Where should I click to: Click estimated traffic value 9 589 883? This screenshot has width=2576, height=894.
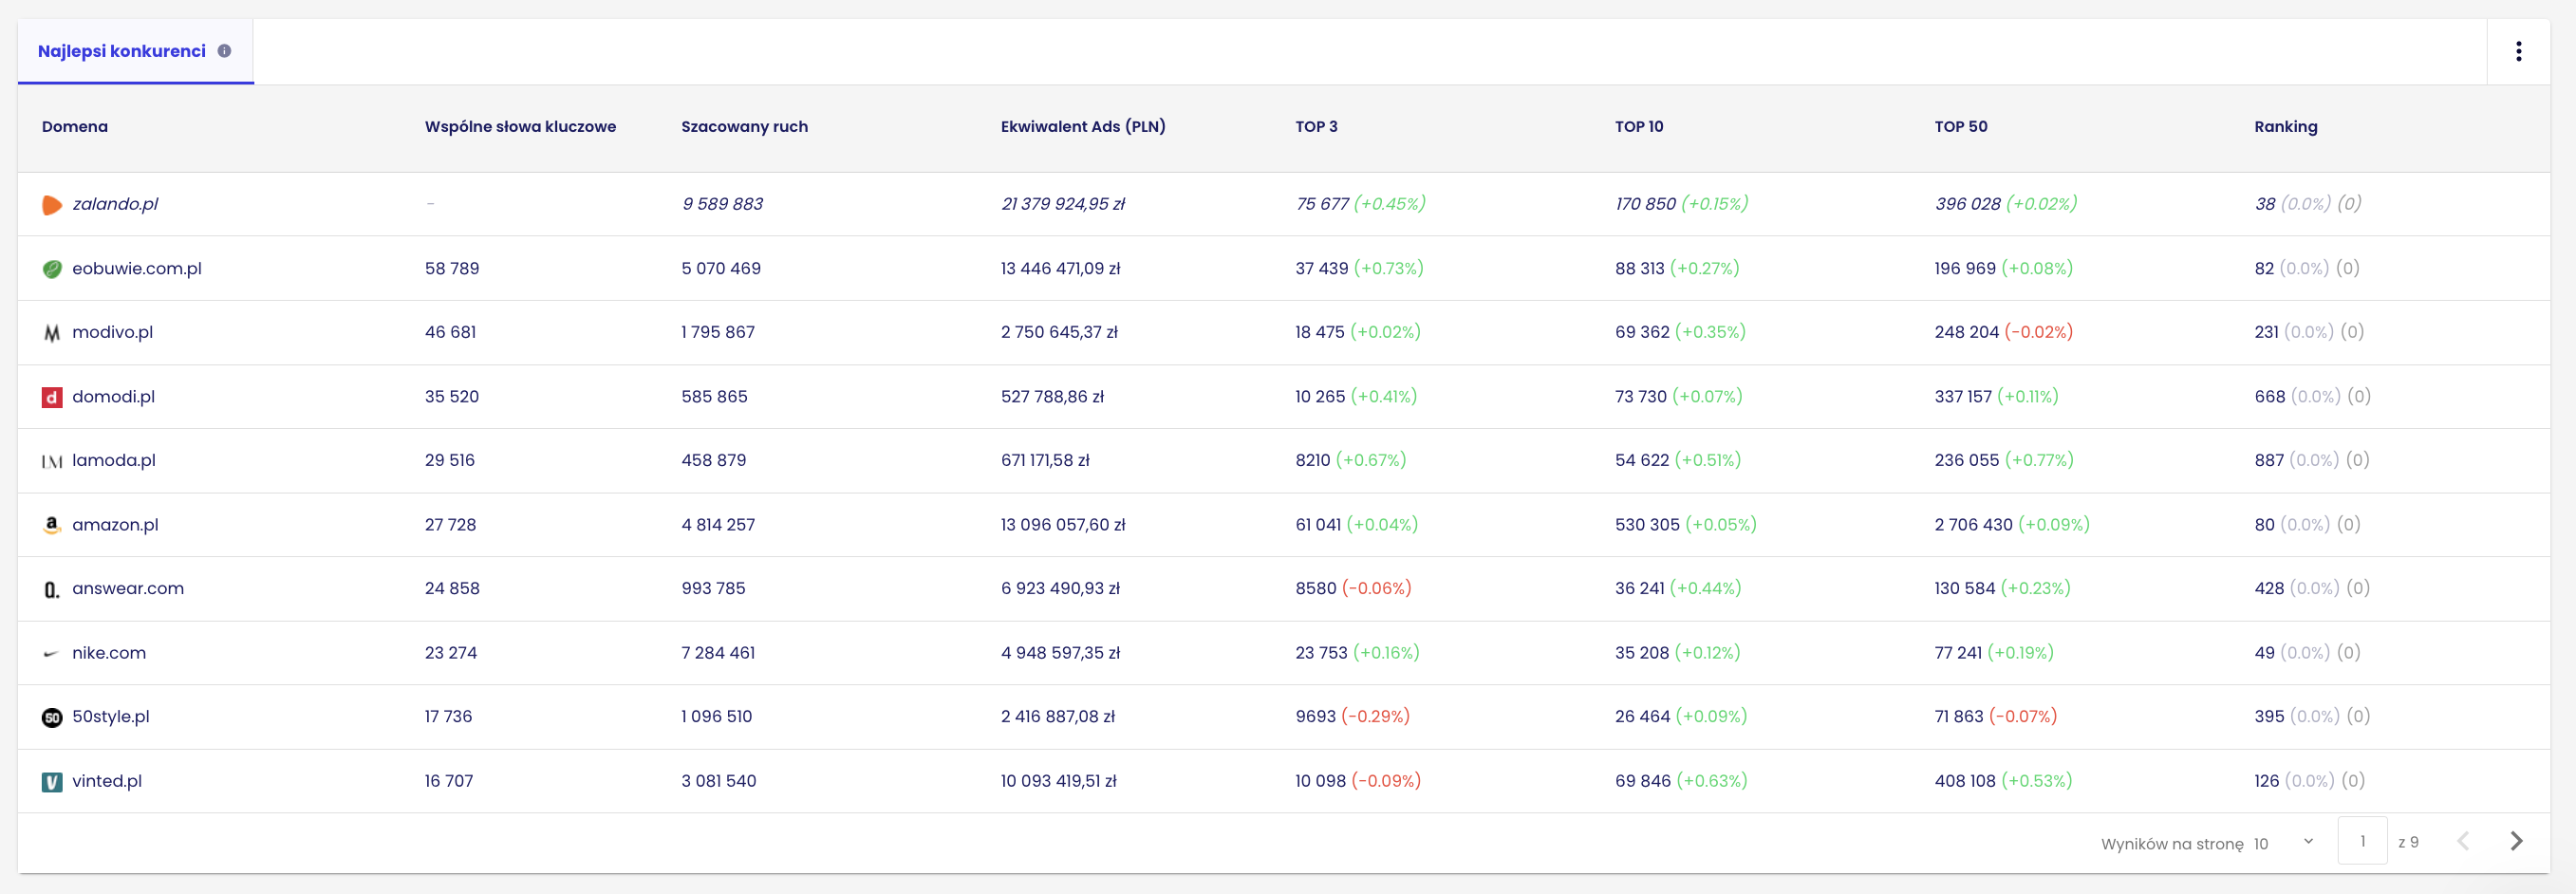point(722,204)
